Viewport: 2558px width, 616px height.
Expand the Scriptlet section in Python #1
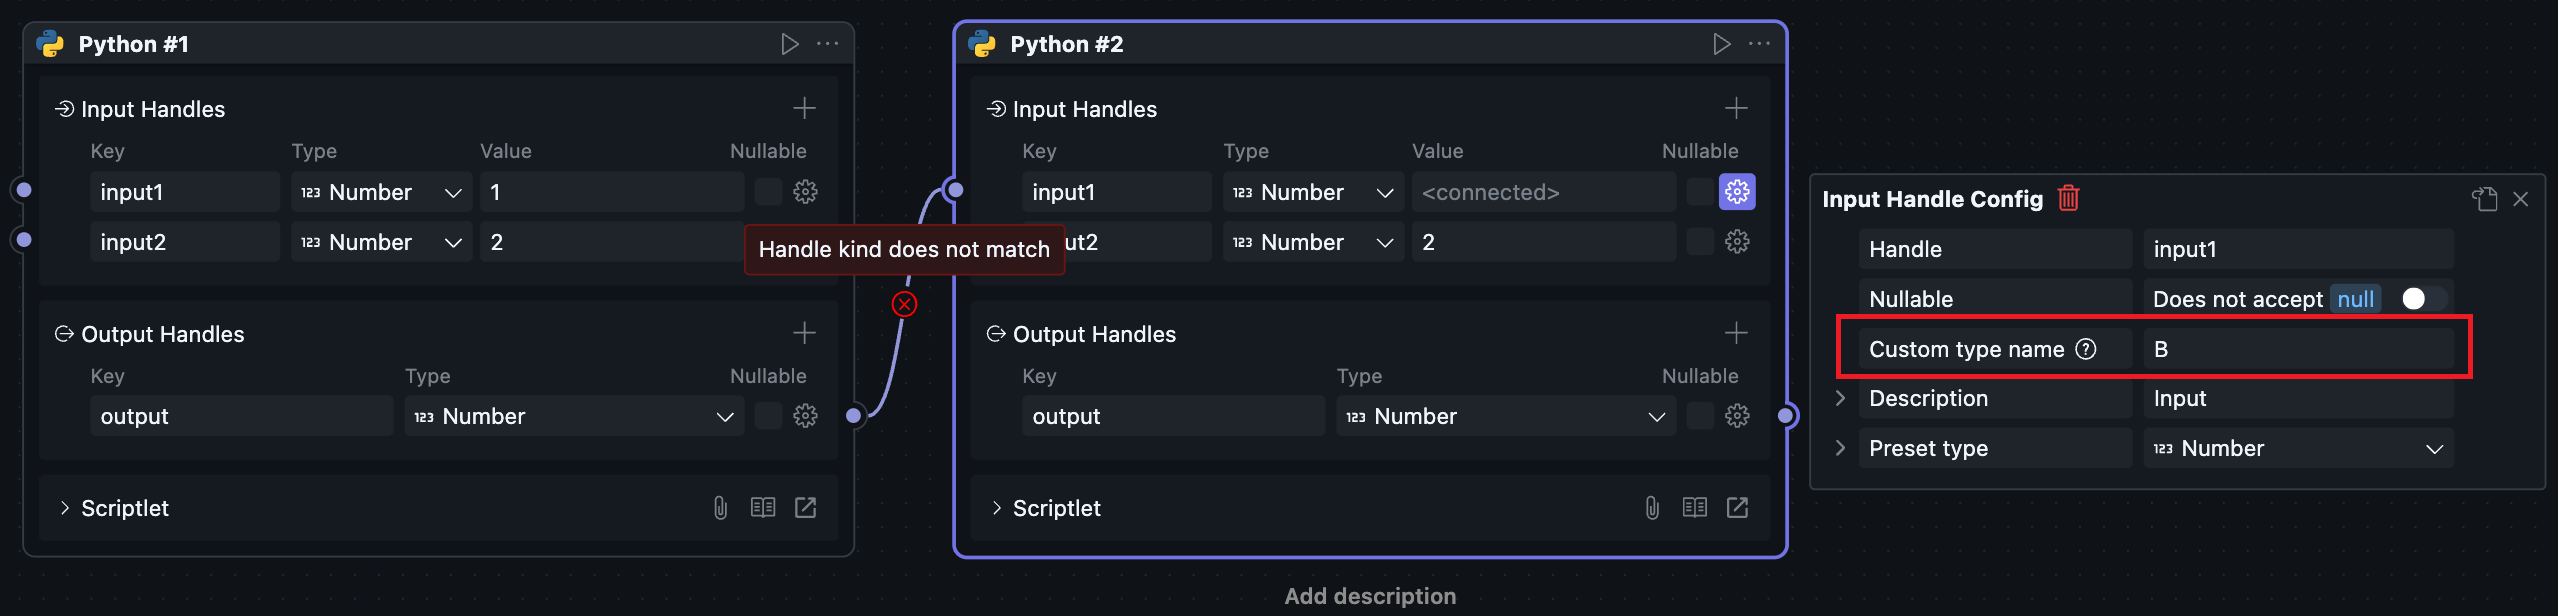(x=65, y=508)
